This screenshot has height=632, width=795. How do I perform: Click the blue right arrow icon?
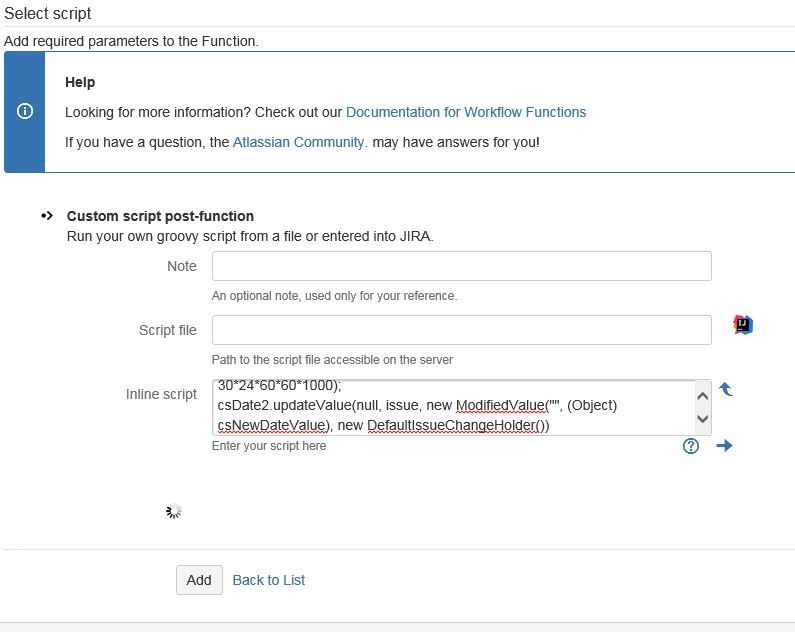click(x=725, y=446)
